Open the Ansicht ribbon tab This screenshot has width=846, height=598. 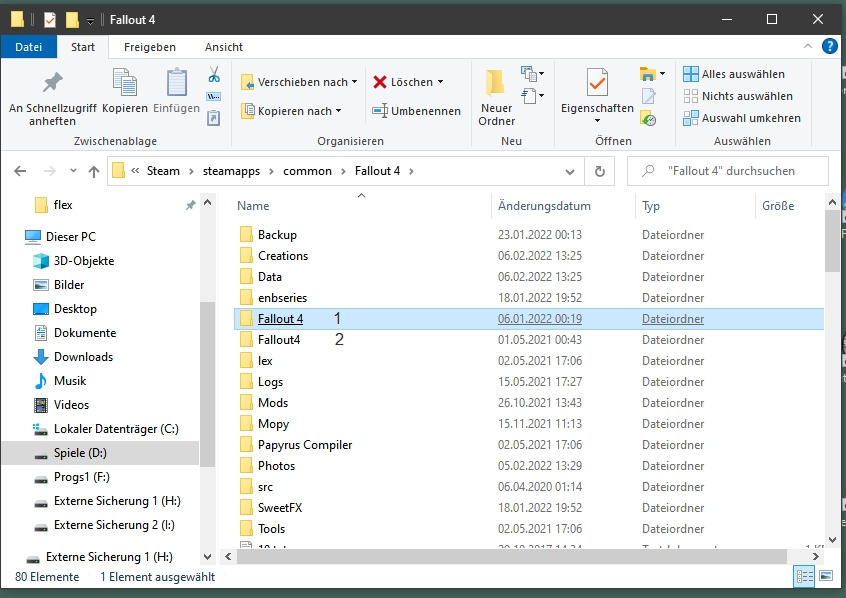coord(223,47)
